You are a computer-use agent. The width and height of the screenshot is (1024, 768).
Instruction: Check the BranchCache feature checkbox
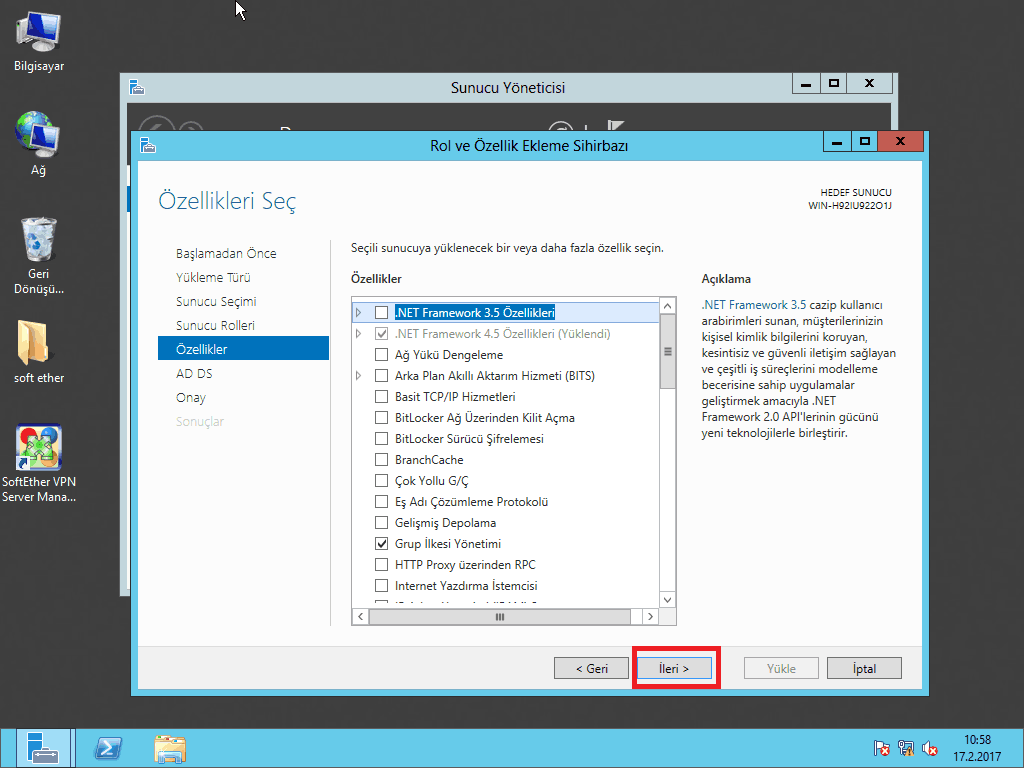tap(381, 460)
